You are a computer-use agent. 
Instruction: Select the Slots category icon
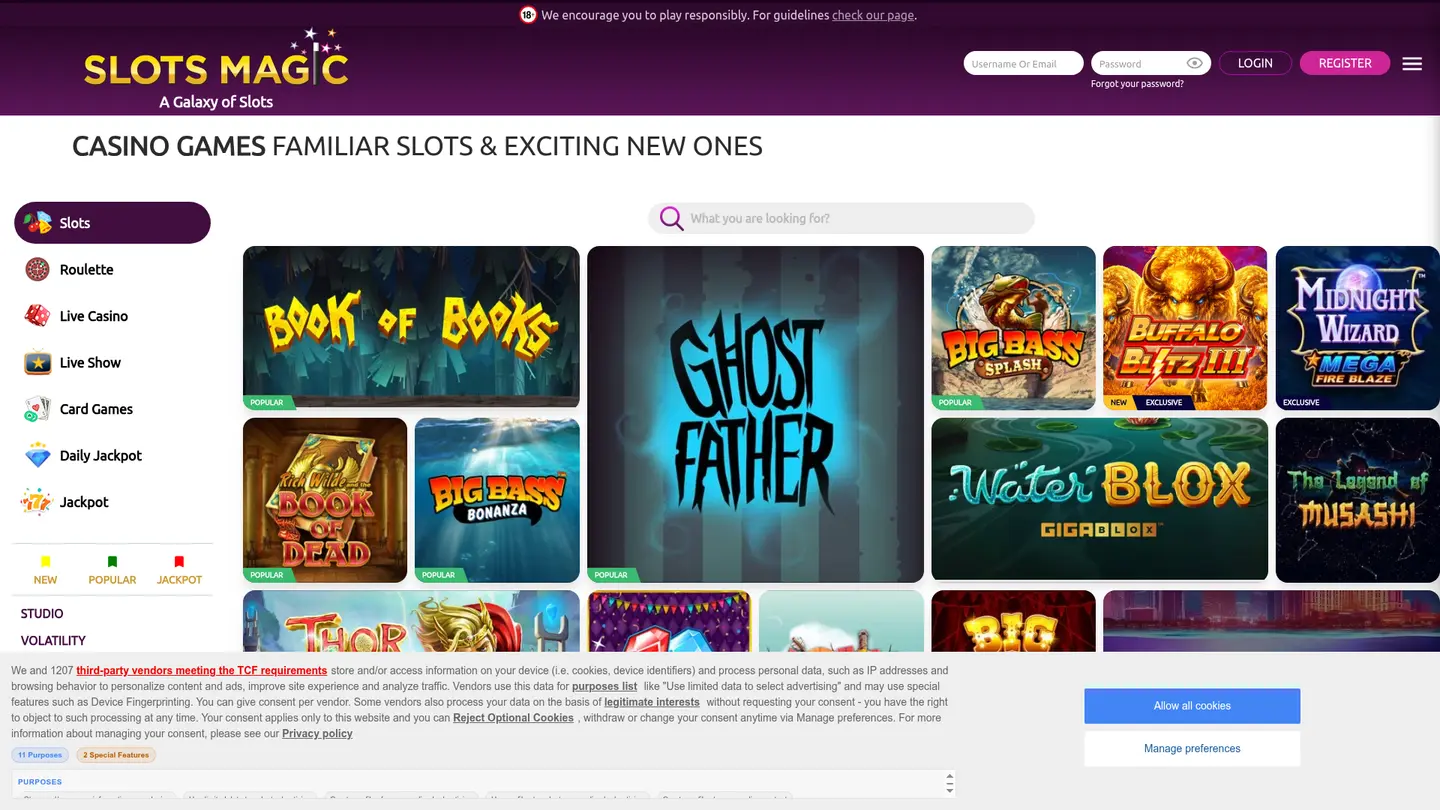coord(37,222)
